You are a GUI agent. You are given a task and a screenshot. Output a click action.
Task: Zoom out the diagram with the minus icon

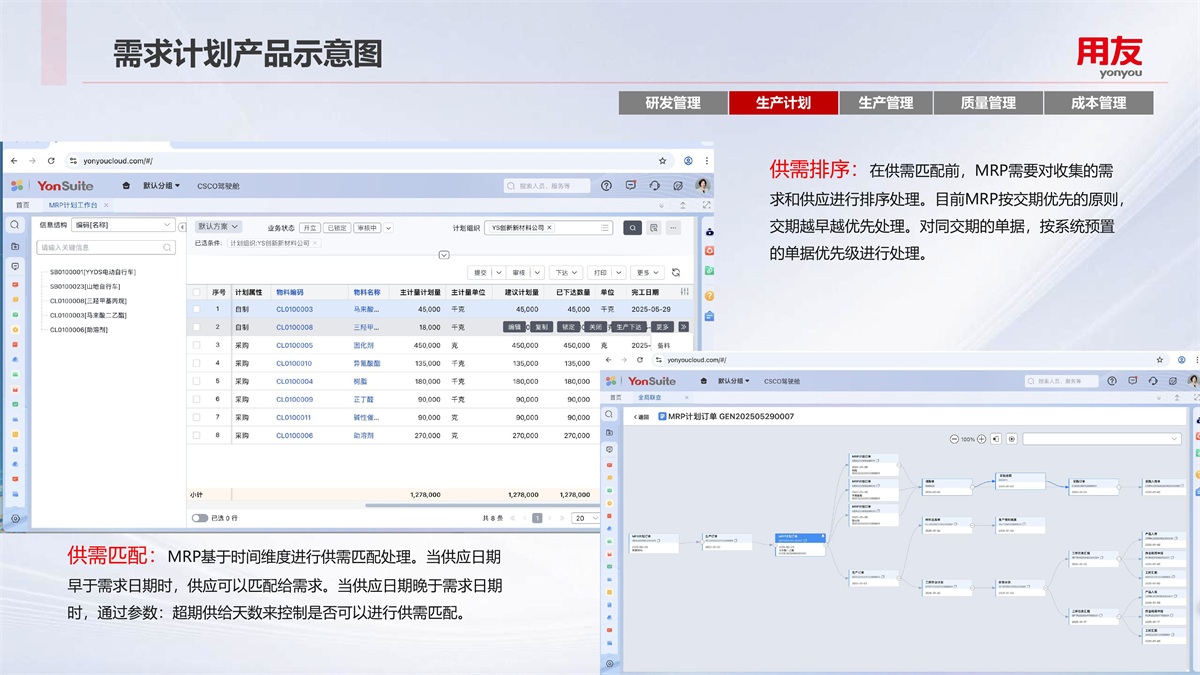[954, 439]
